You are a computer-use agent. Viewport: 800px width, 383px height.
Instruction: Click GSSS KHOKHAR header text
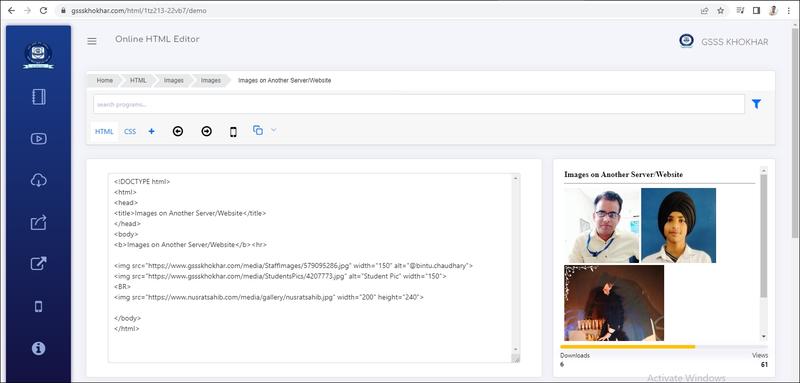(735, 42)
